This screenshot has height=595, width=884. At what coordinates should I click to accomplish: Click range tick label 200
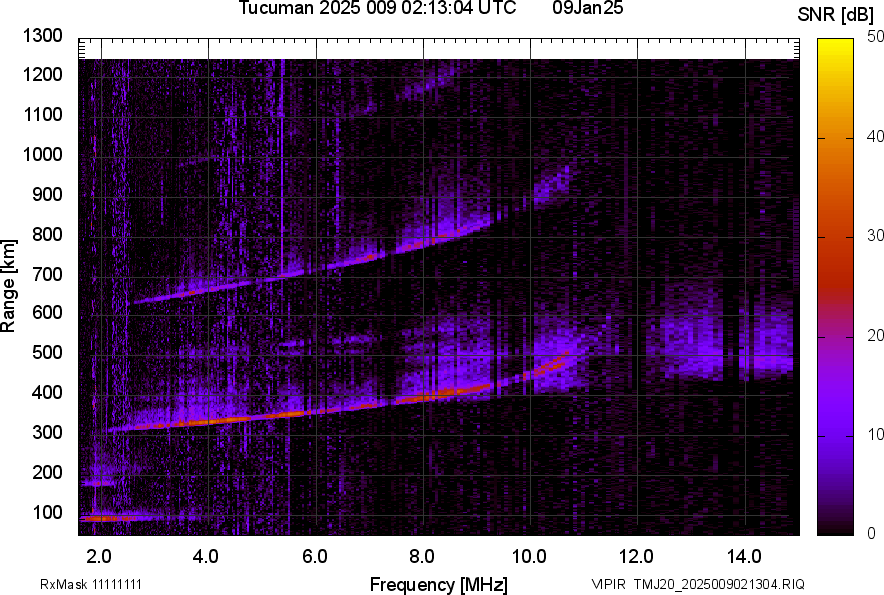(47, 472)
